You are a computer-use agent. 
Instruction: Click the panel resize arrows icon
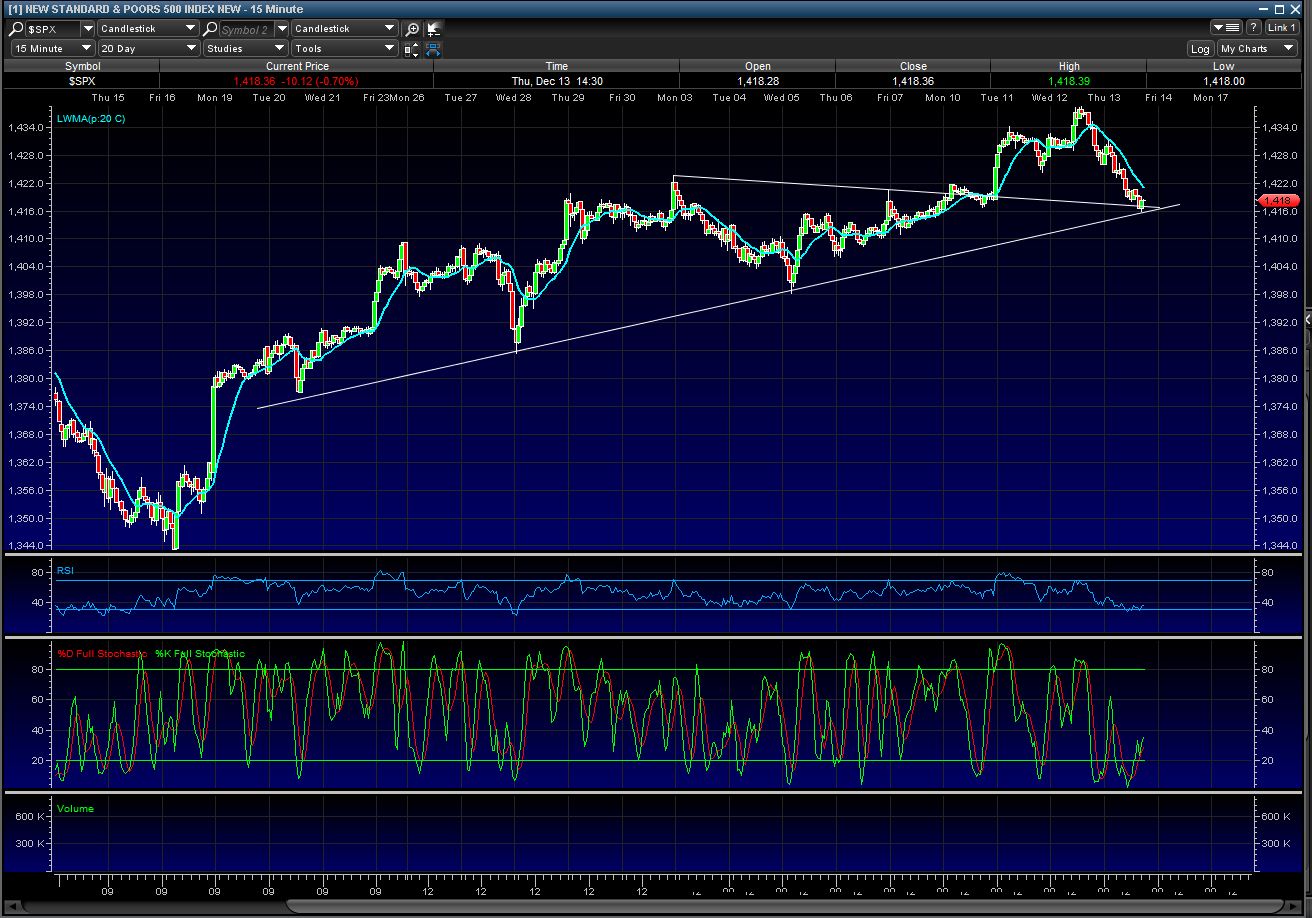point(412,48)
